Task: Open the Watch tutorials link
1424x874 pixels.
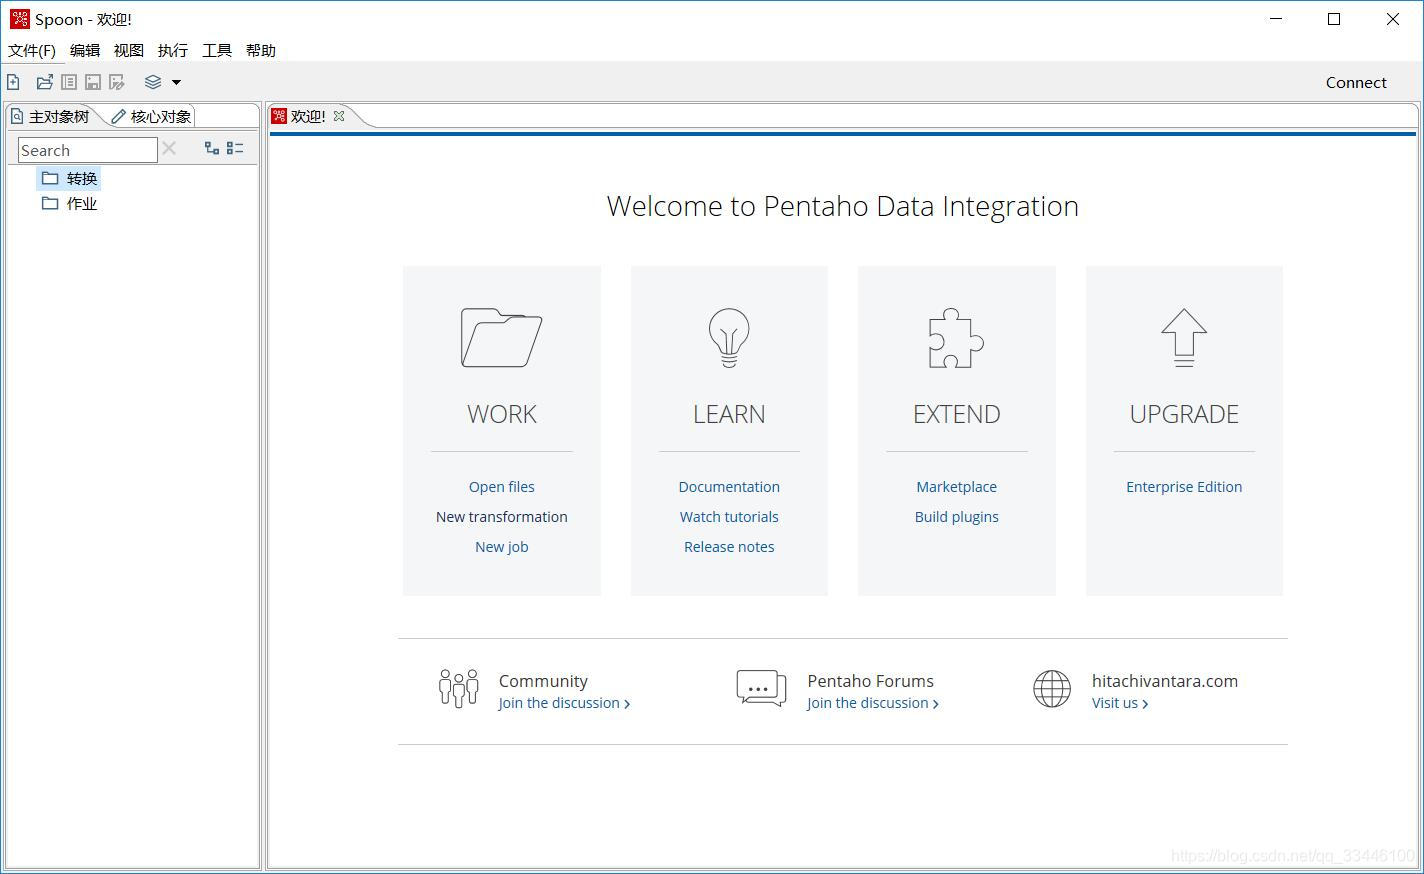Action: [x=729, y=517]
